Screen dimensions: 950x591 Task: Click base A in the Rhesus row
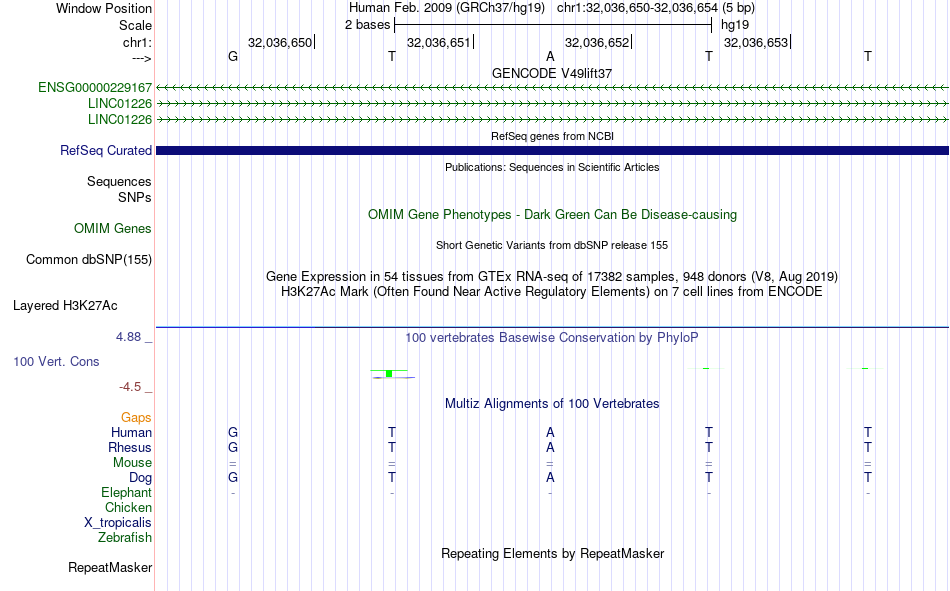(550, 448)
